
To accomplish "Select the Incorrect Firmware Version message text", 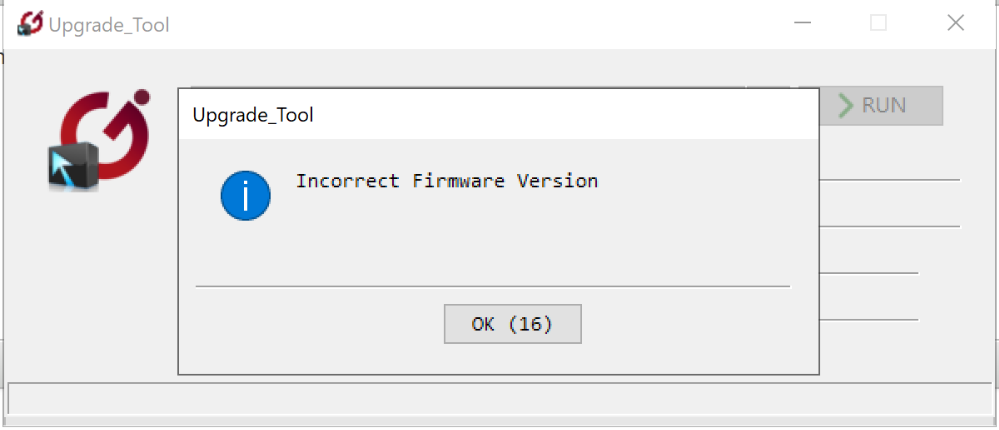I will tap(447, 181).
